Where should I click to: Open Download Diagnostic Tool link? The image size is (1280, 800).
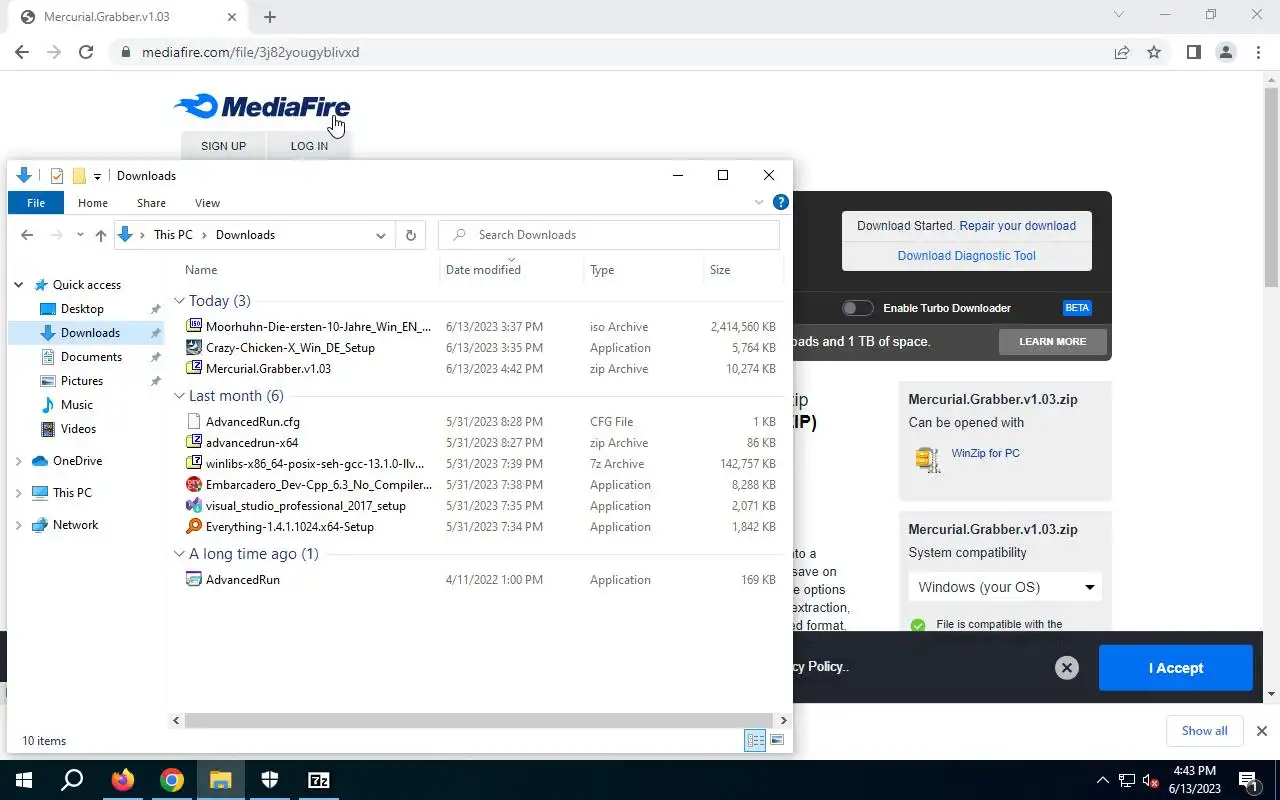coord(966,256)
